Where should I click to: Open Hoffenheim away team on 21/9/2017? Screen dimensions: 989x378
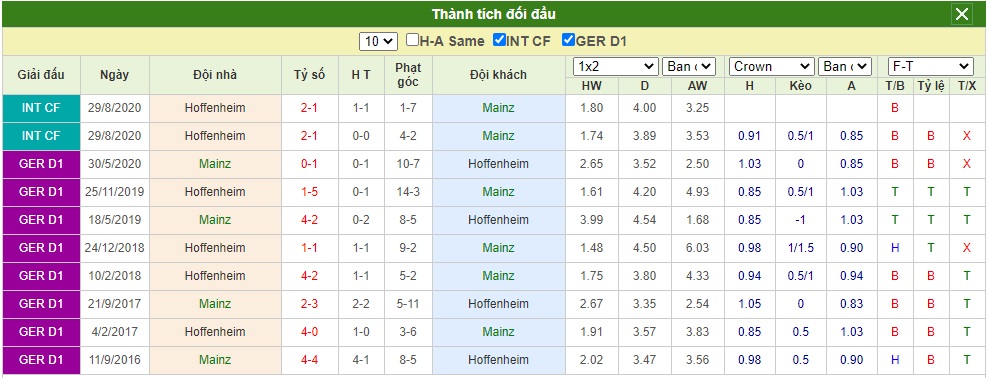coord(498,304)
